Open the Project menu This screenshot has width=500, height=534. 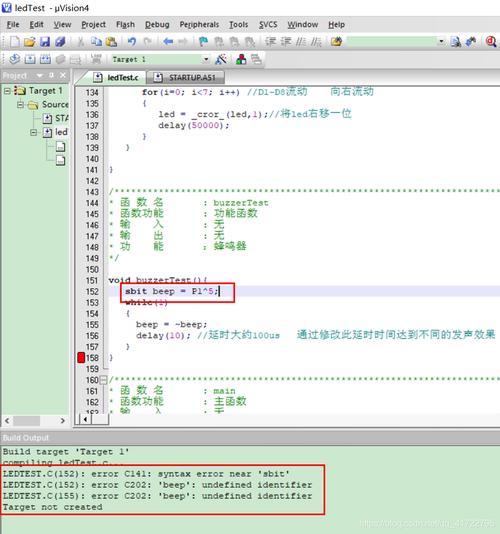coord(93,25)
